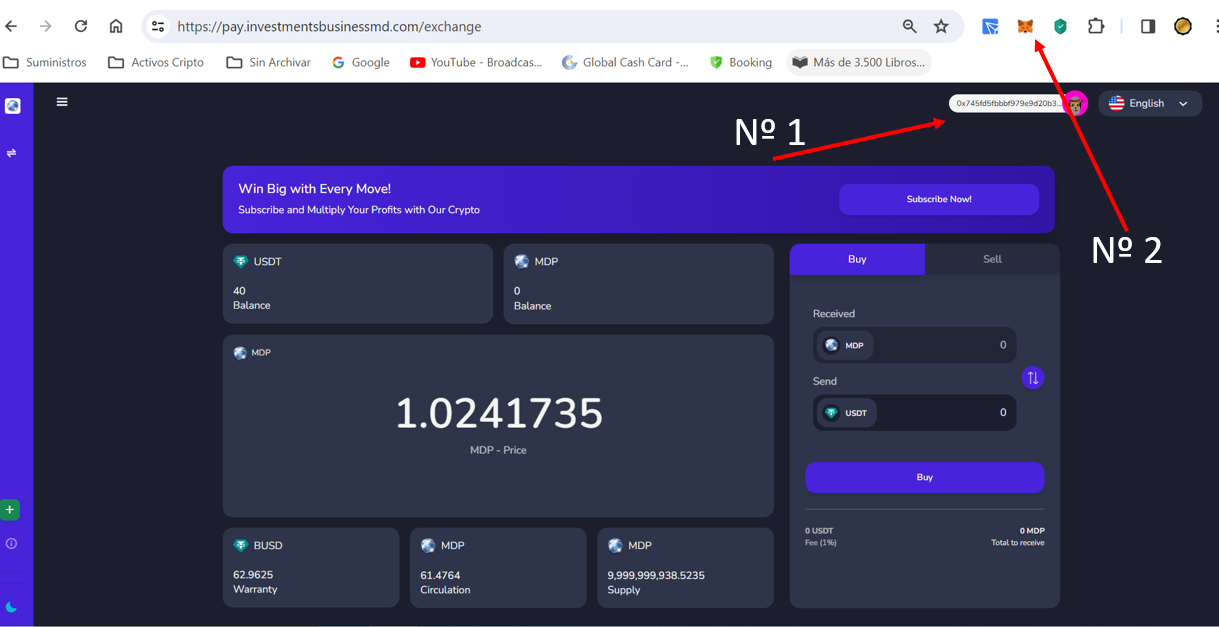
Task: Open the USDT token selector in Send
Action: click(846, 413)
